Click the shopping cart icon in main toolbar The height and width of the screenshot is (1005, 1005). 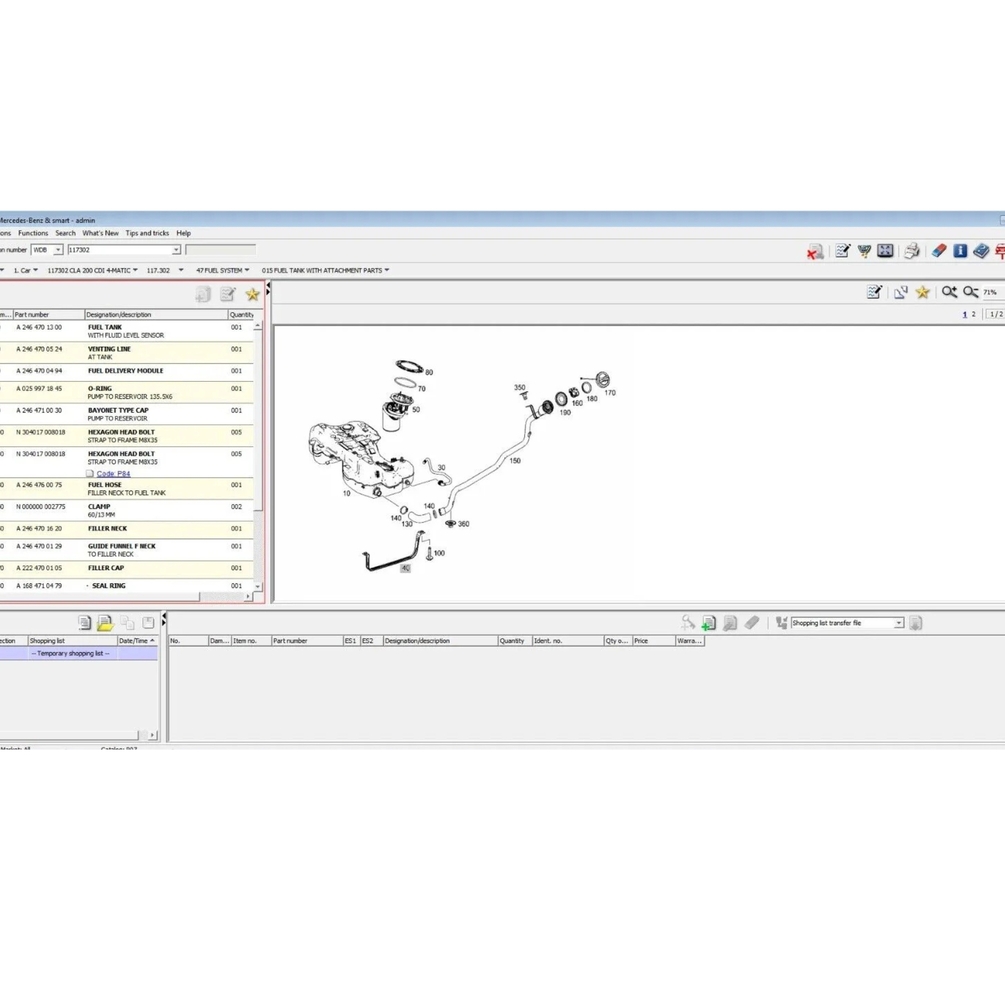[x=864, y=251]
